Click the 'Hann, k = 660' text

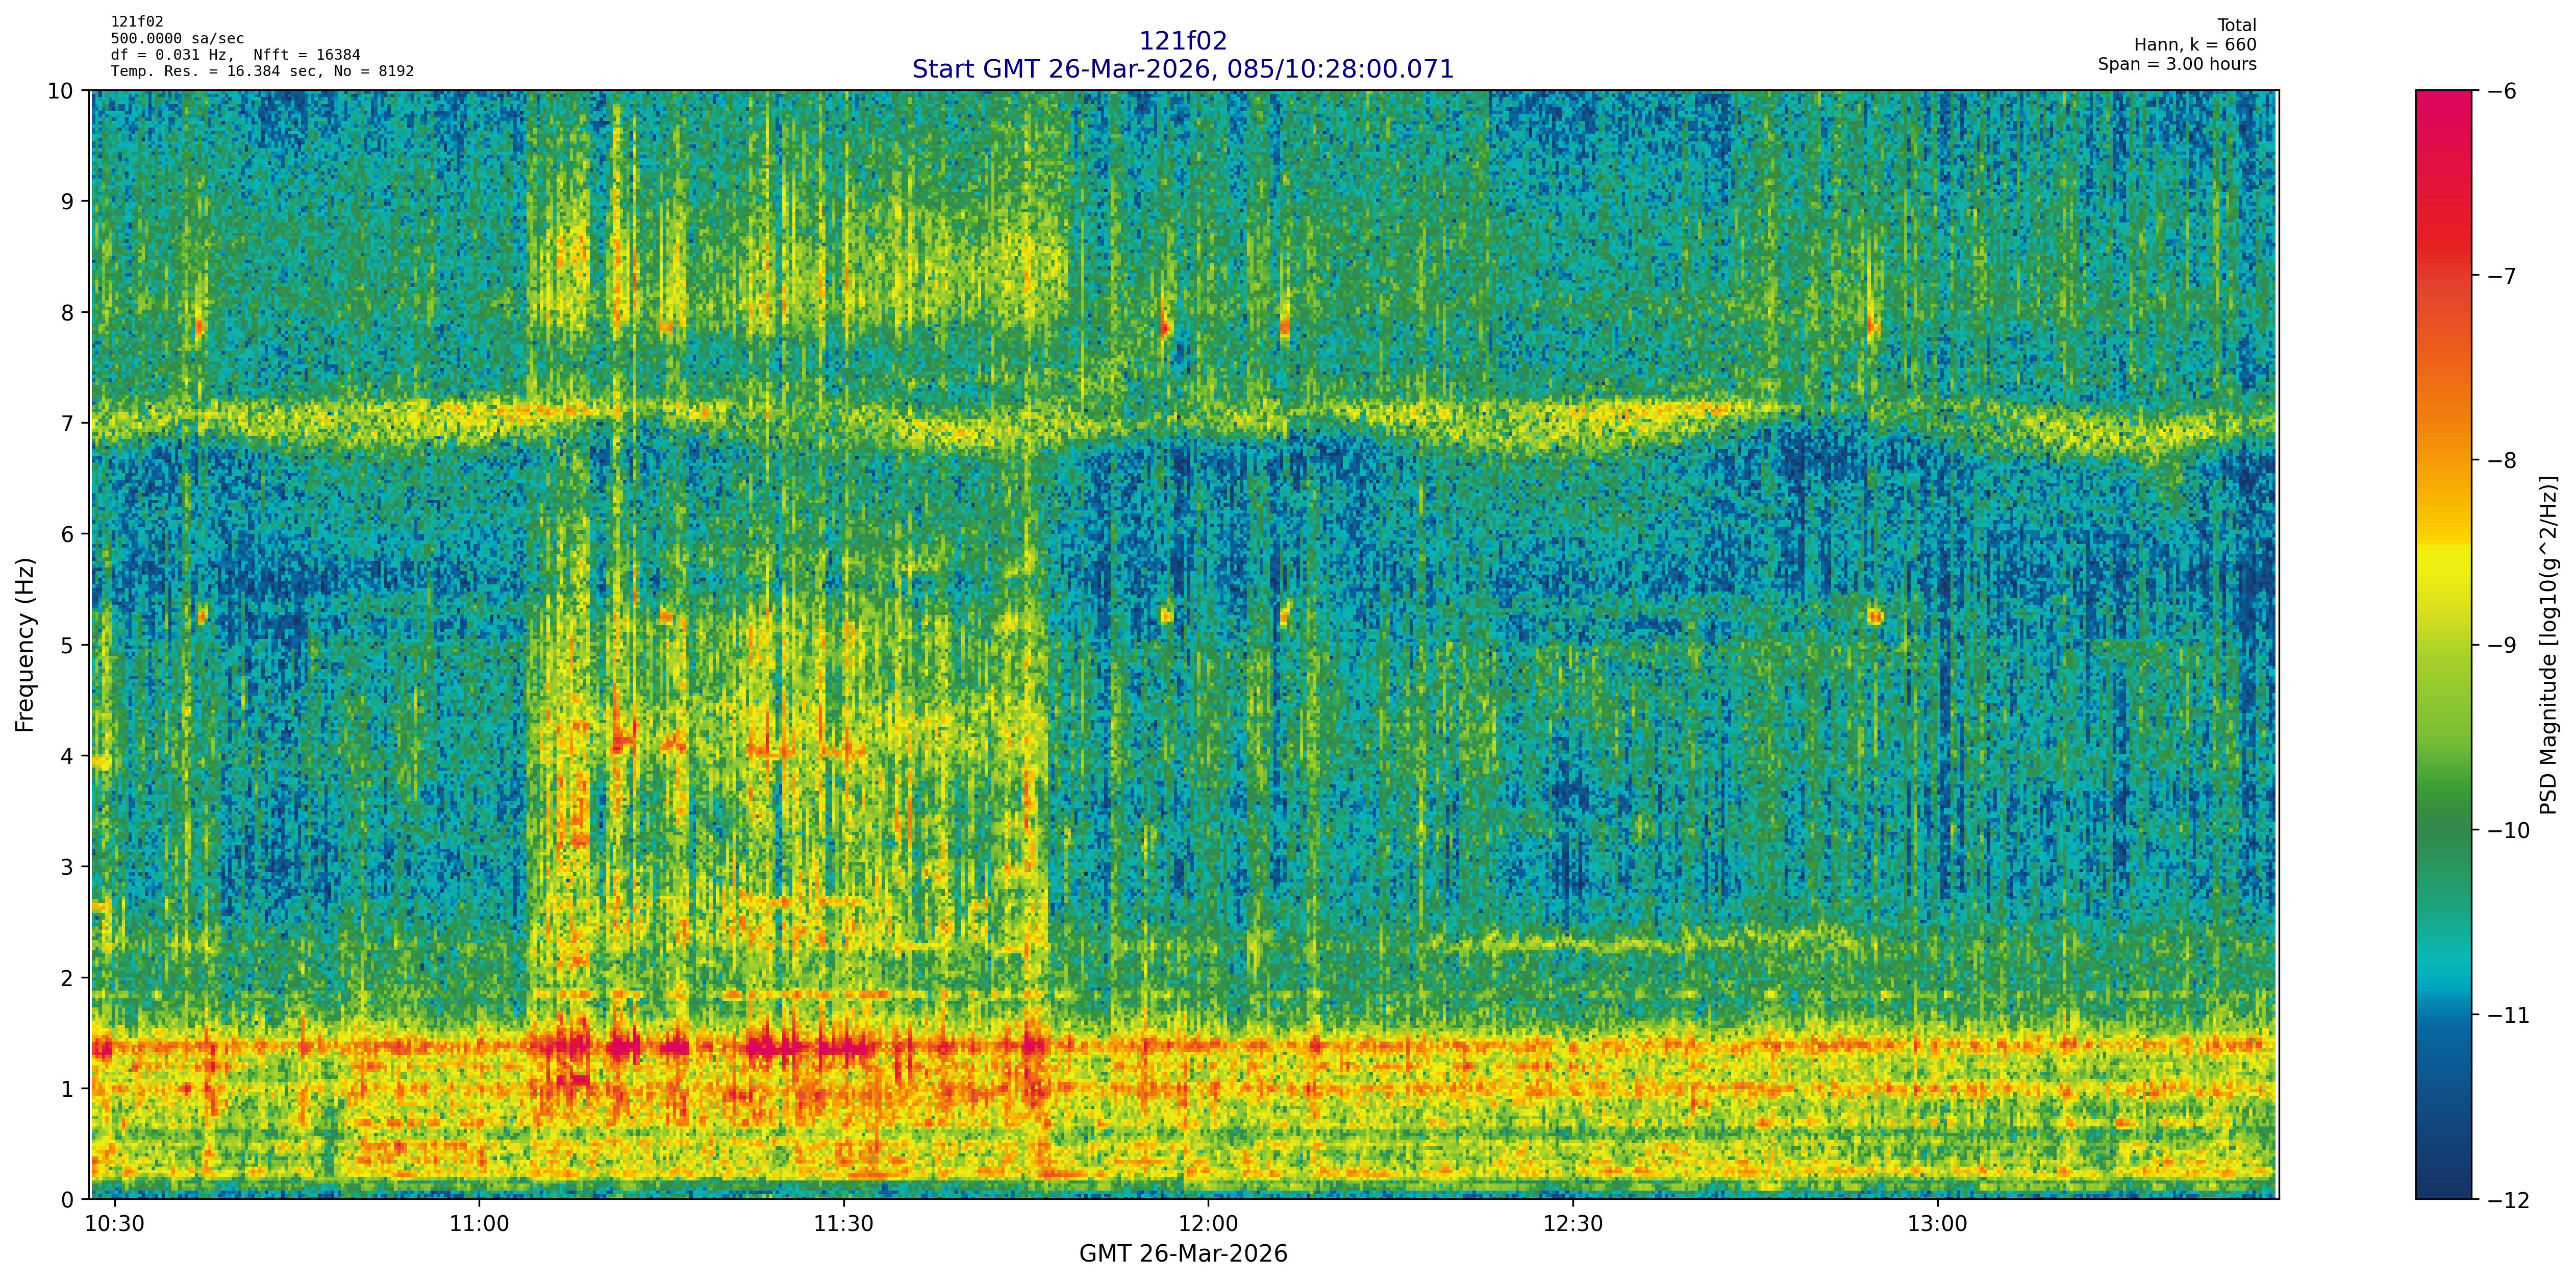tap(2195, 45)
